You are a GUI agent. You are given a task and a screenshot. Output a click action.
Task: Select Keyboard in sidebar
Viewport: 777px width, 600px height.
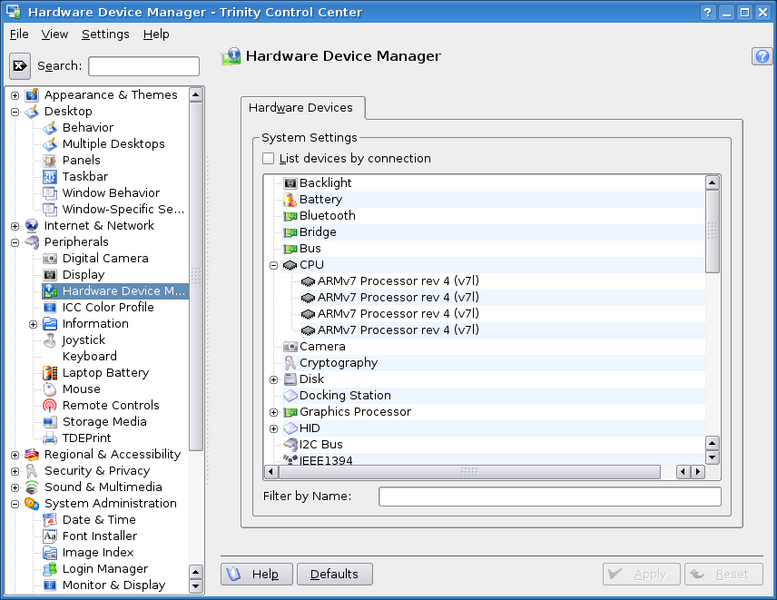point(89,356)
